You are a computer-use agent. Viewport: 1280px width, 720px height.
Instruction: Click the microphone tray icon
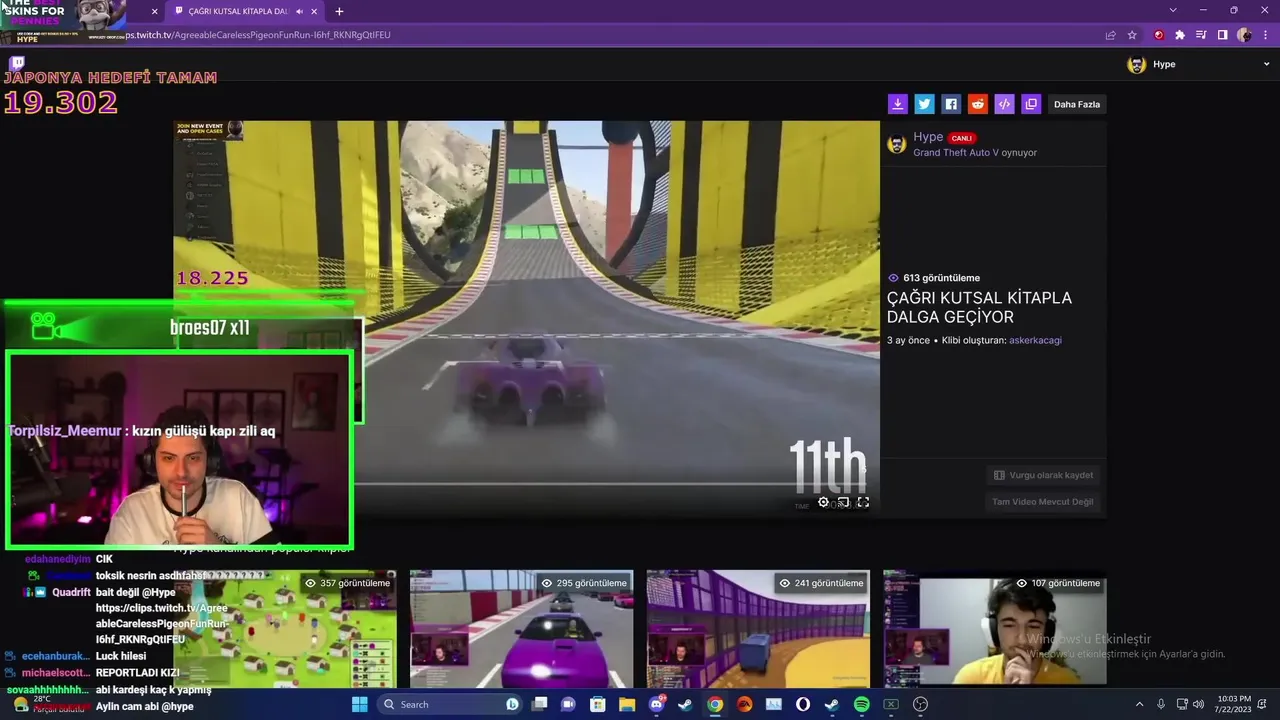pos(1161,704)
